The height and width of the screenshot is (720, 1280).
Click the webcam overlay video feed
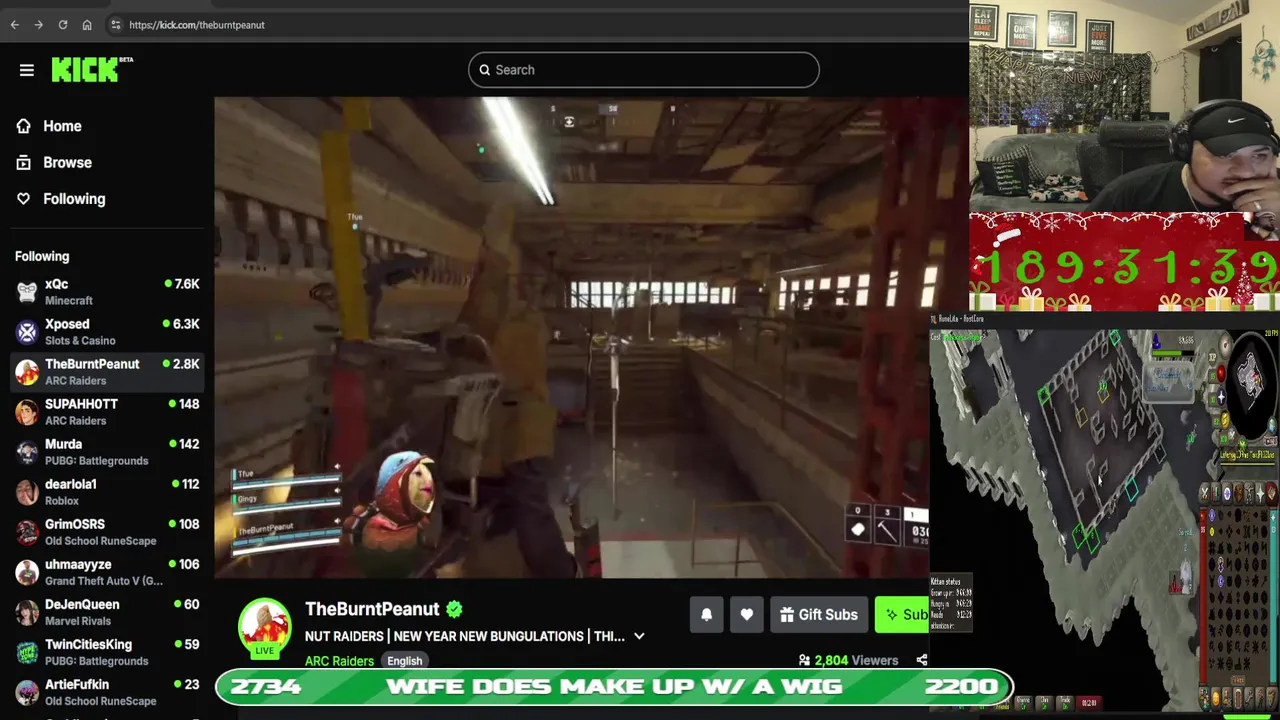click(x=1125, y=106)
